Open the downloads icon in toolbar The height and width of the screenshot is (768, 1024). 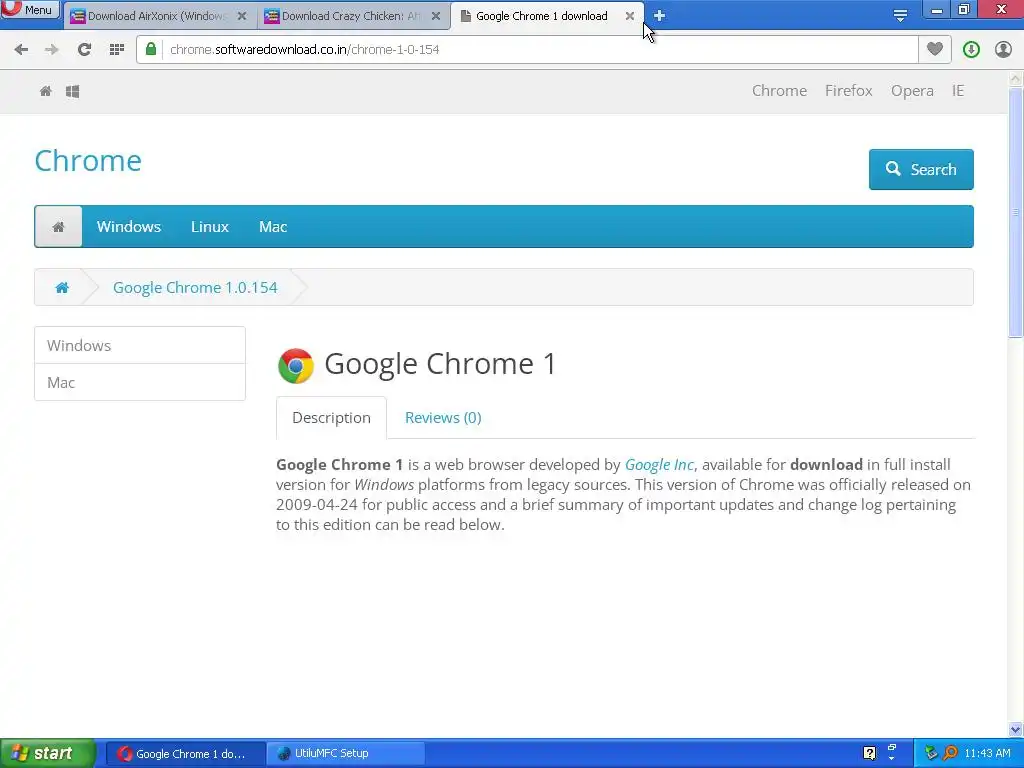tap(971, 50)
